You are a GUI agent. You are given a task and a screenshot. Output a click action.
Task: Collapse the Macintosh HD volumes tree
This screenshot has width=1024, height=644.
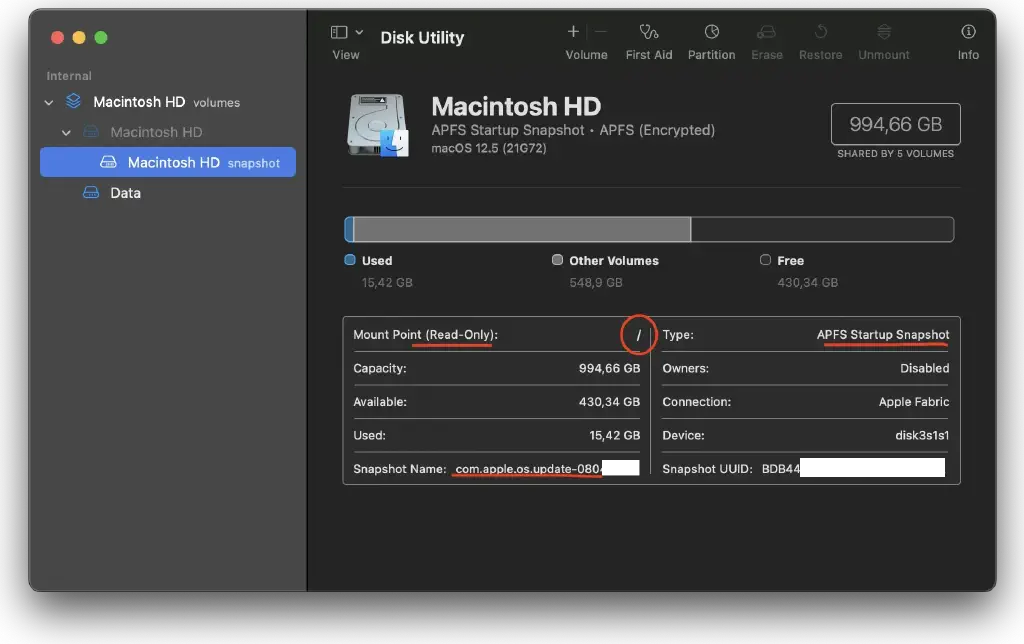click(x=48, y=101)
